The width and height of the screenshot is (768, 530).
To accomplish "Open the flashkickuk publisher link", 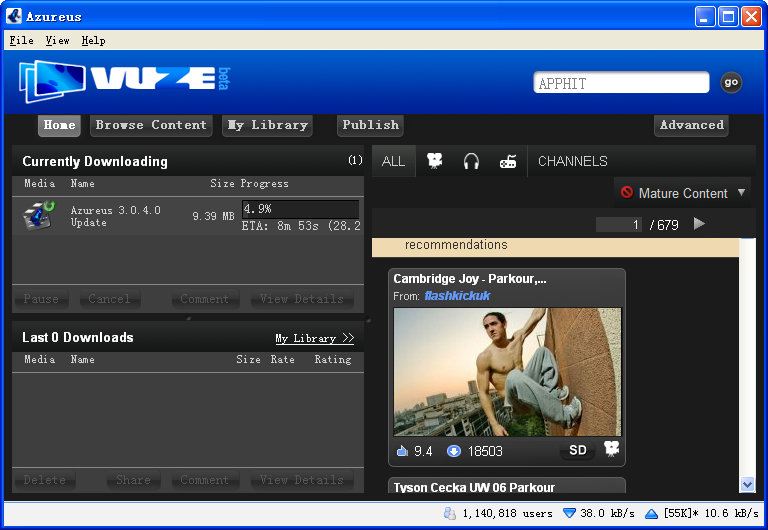I will coord(457,296).
